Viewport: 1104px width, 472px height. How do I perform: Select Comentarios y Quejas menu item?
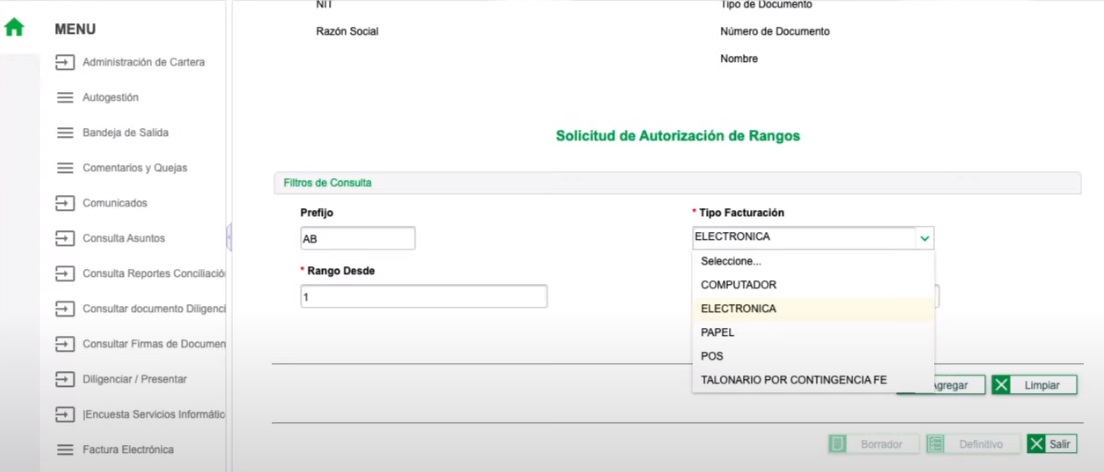click(134, 168)
